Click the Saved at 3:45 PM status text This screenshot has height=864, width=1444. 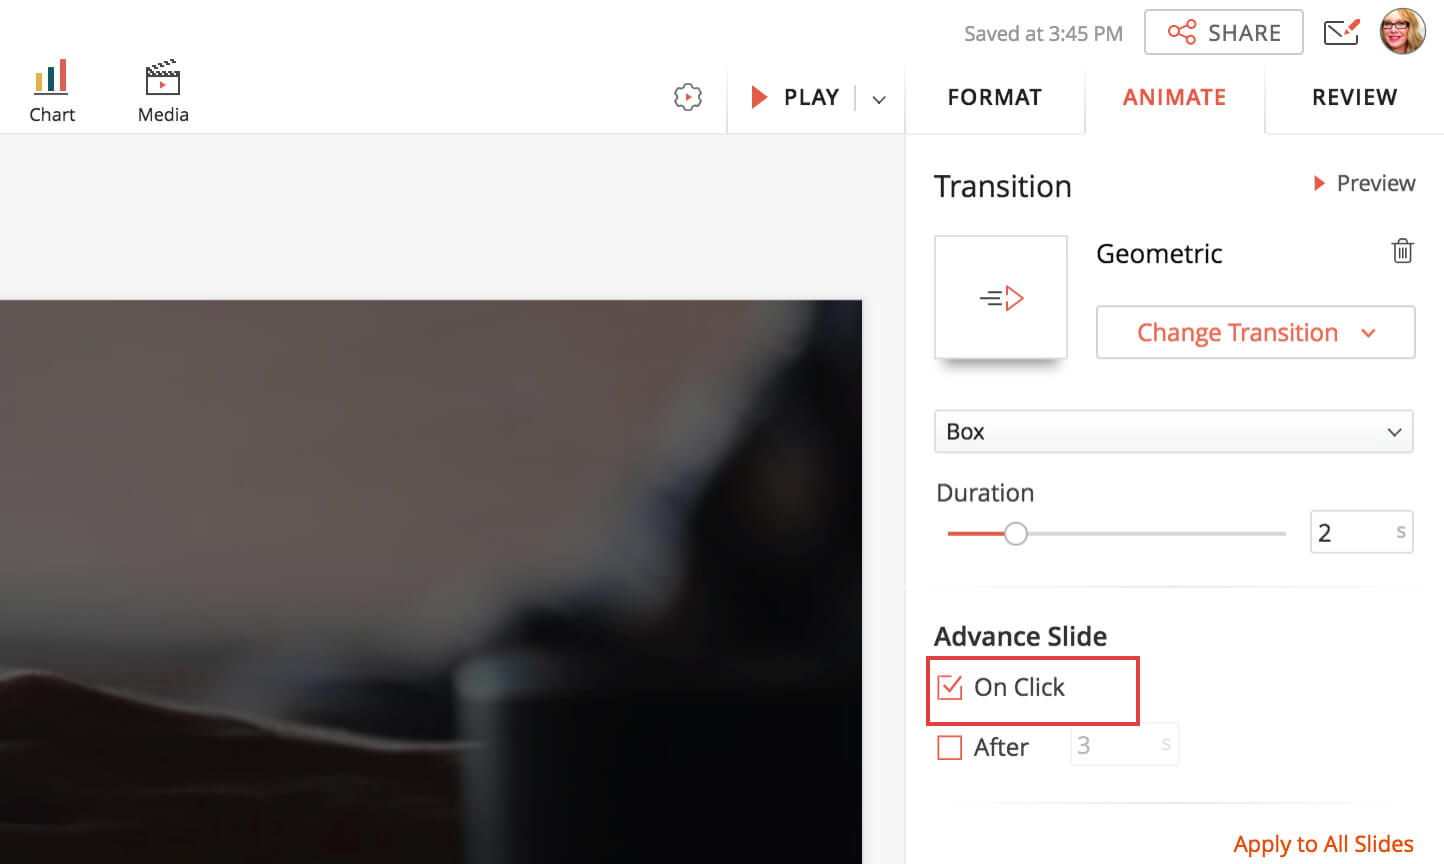(x=1043, y=33)
